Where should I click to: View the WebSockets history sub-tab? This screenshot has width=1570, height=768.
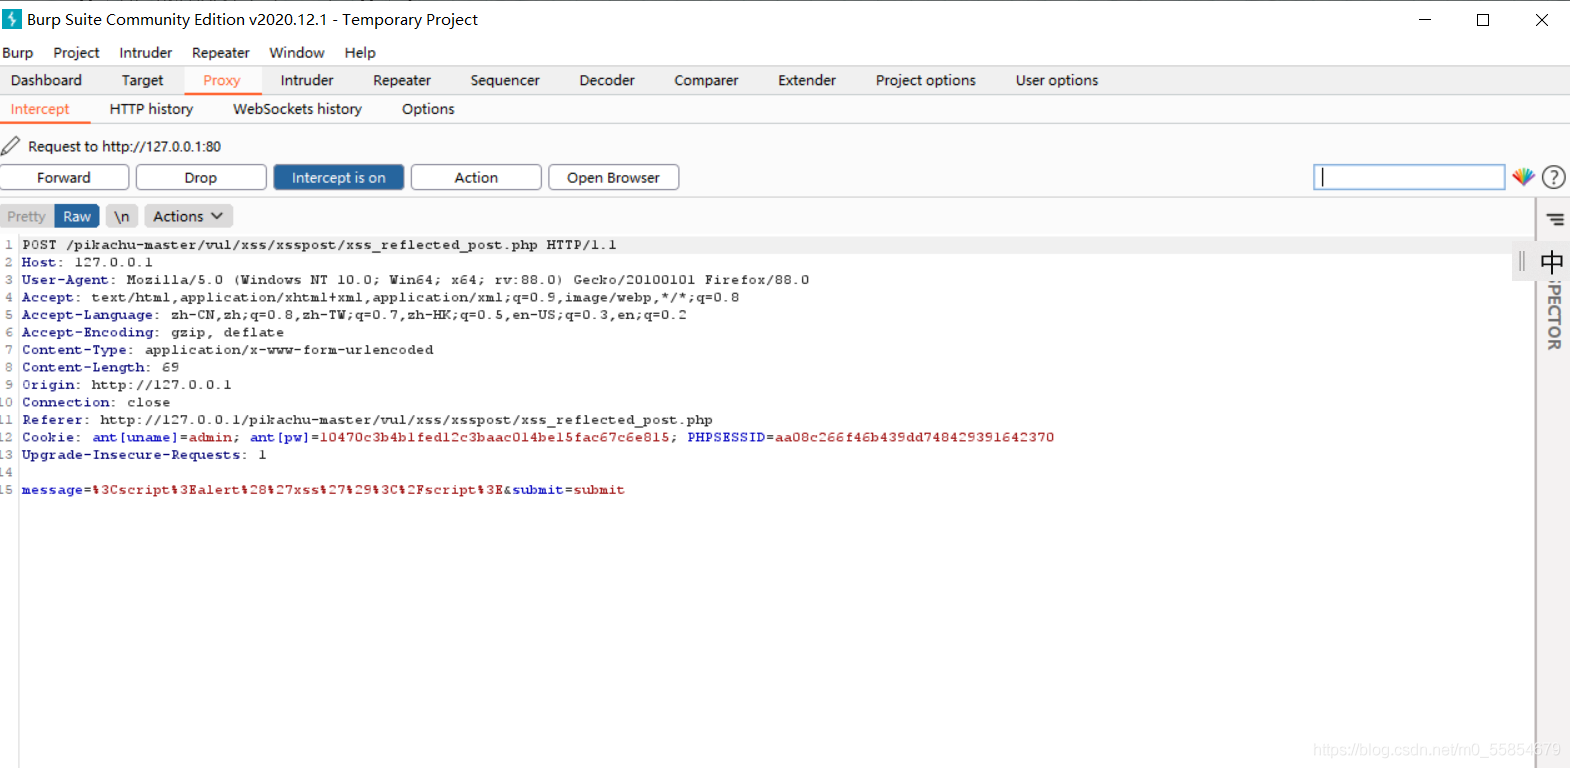(297, 109)
